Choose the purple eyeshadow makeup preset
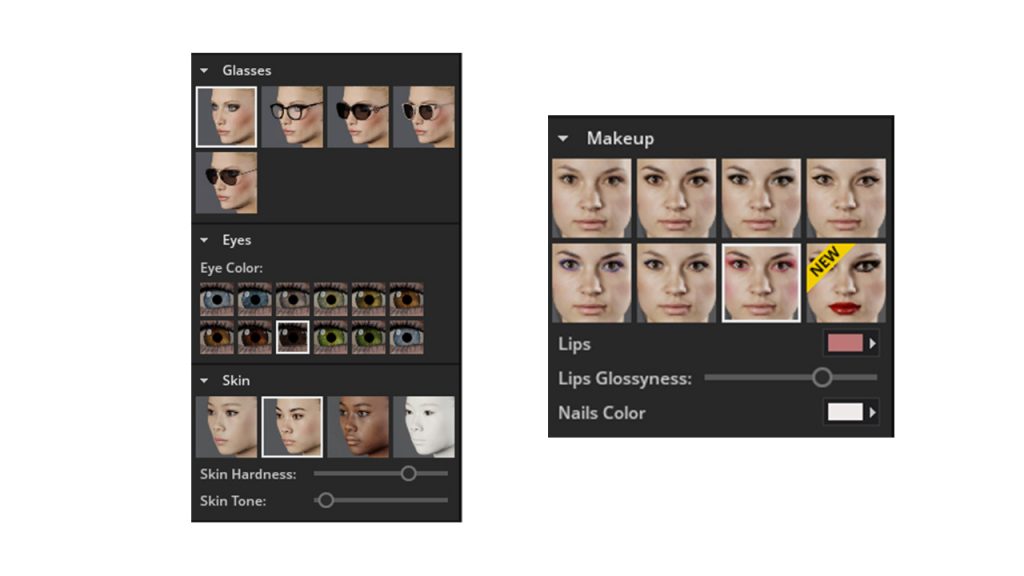The image size is (1024, 576). click(x=592, y=283)
